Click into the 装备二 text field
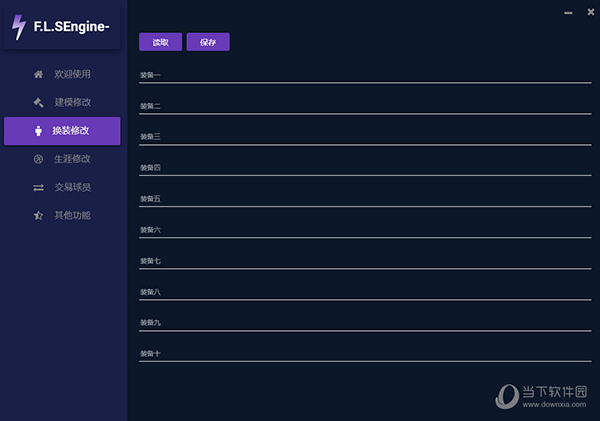 tap(360, 107)
